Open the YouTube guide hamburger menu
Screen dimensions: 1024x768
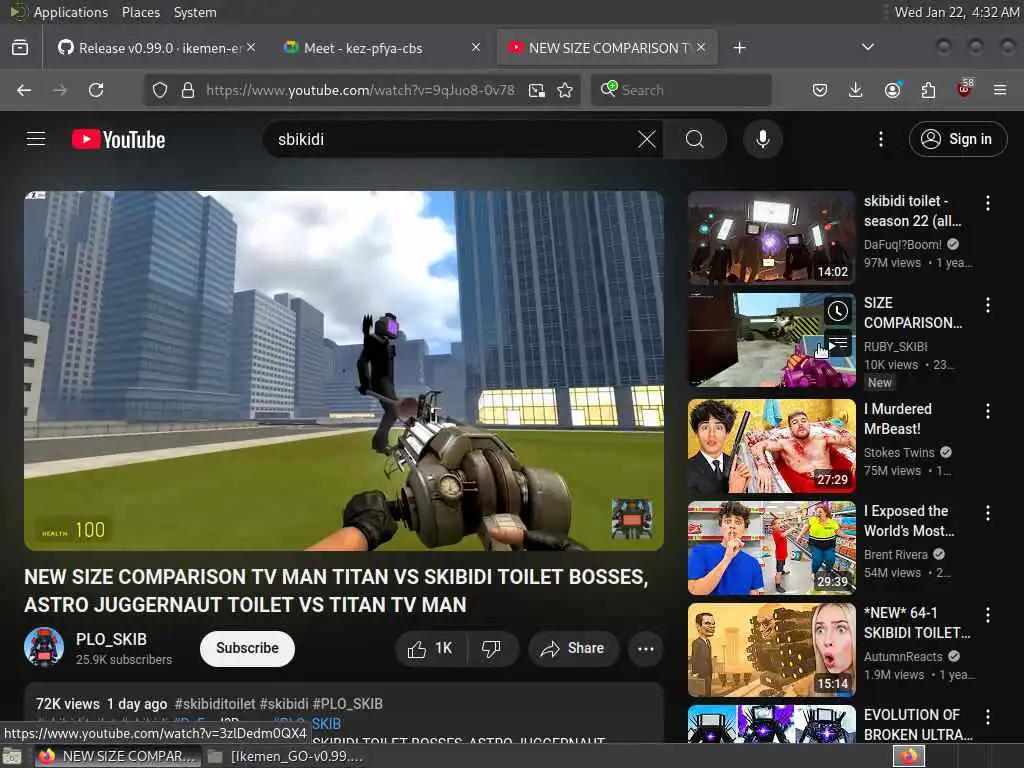[x=36, y=139]
